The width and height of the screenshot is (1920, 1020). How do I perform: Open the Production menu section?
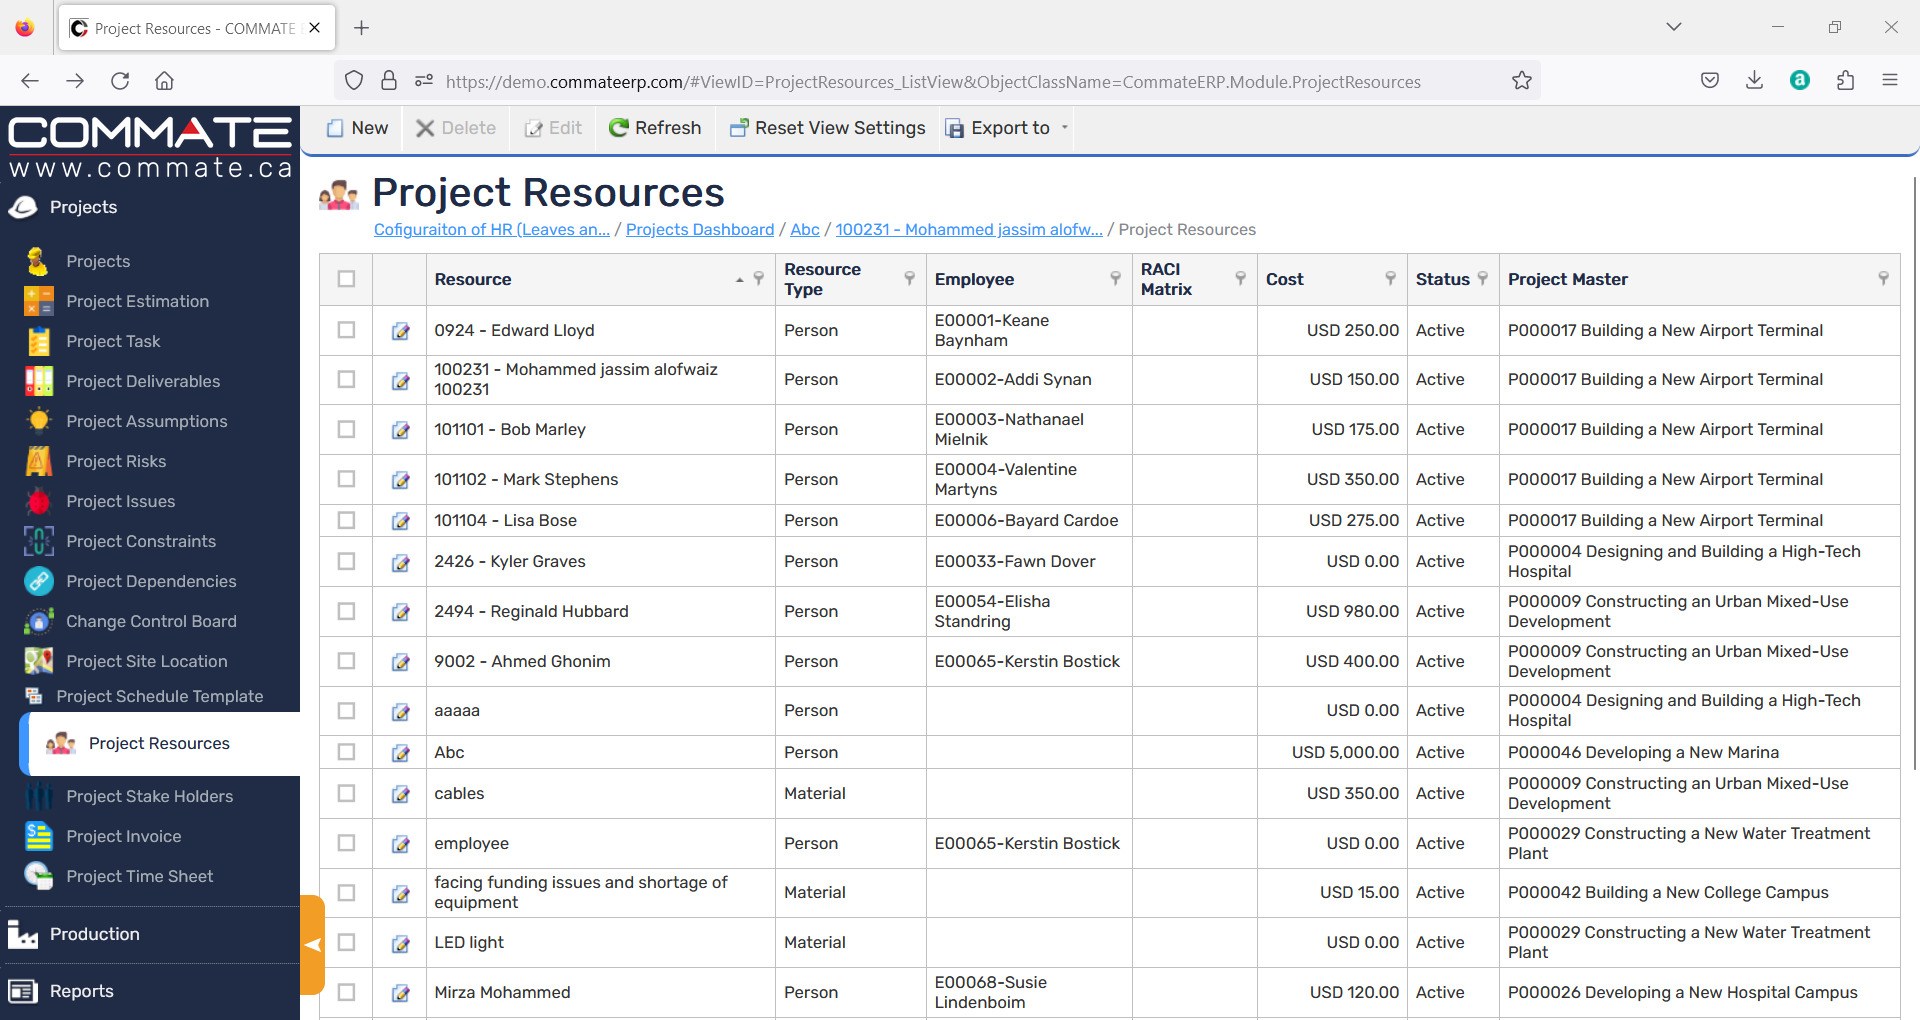pyautogui.click(x=94, y=934)
